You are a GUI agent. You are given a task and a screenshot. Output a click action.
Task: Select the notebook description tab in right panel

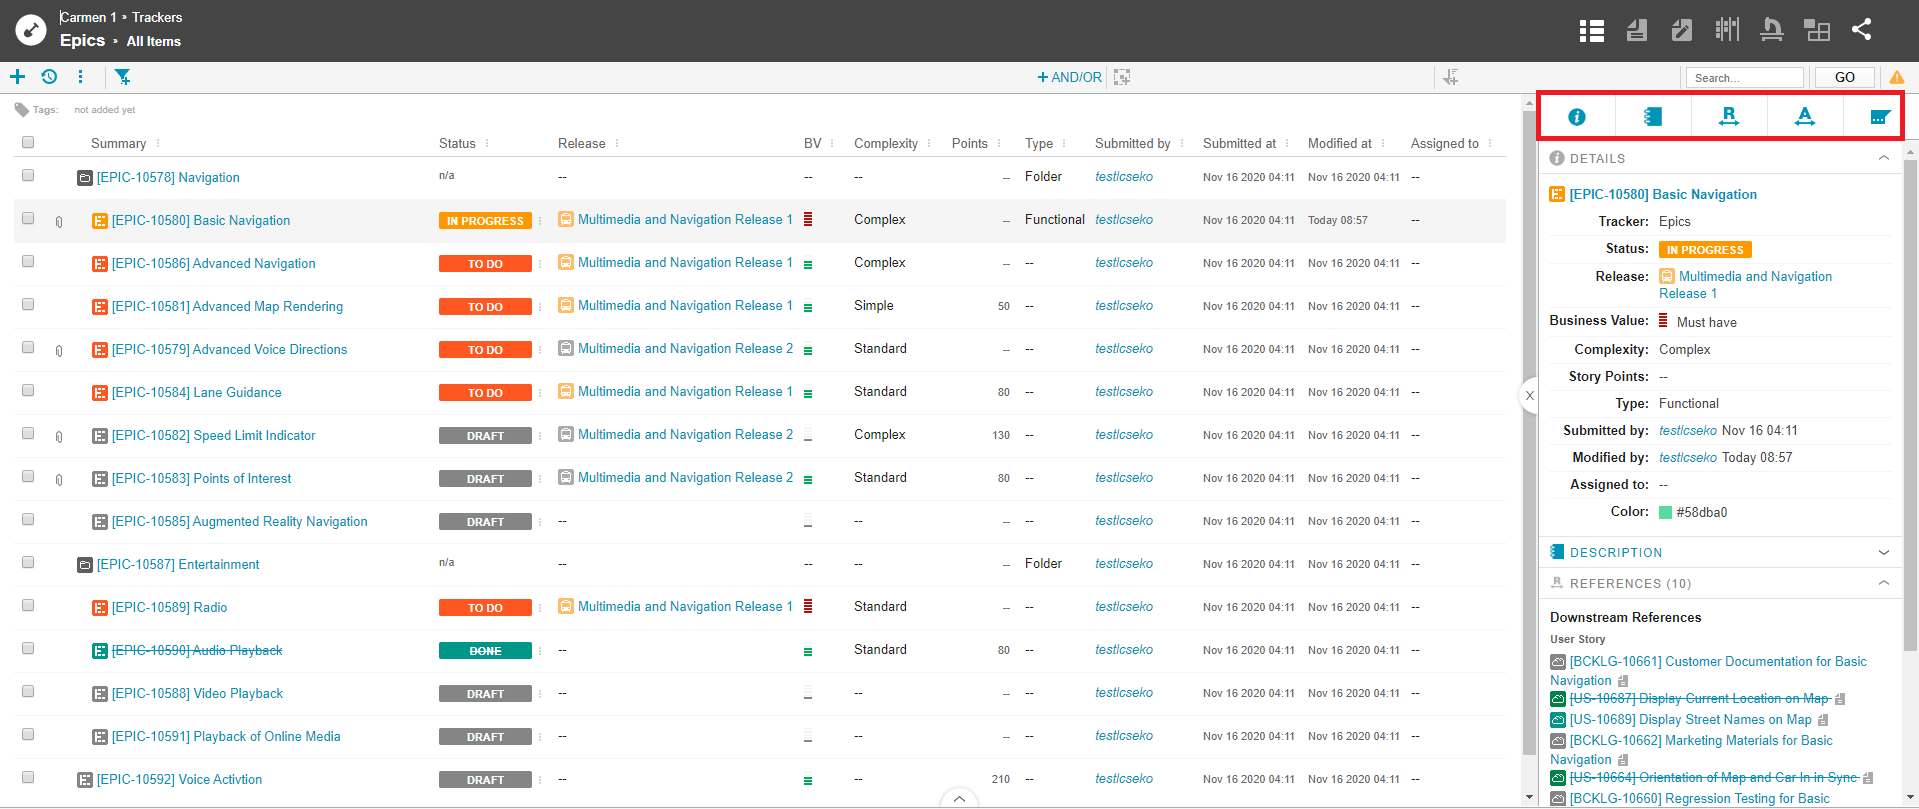pyautogui.click(x=1653, y=117)
